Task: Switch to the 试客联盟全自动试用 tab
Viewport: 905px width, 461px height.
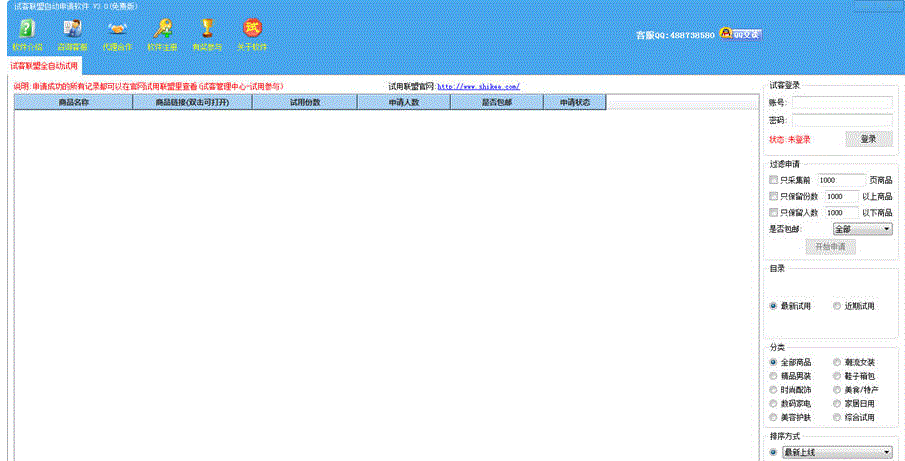Action: coord(44,66)
